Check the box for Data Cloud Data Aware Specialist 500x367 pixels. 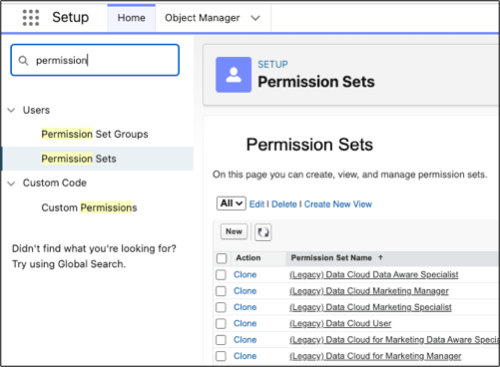pyautogui.click(x=221, y=275)
